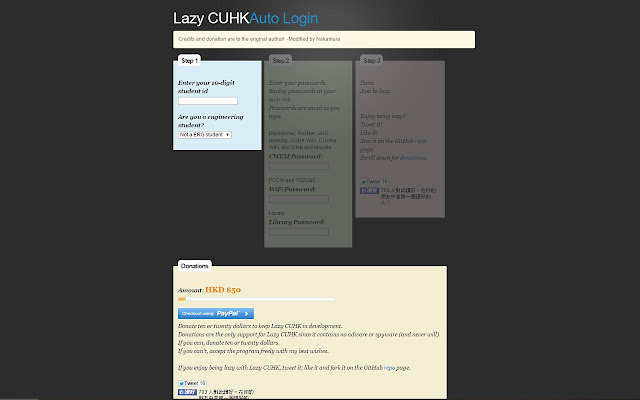The height and width of the screenshot is (400, 640).
Task: Click the 'HKD $50' amount value
Action: (x=223, y=290)
